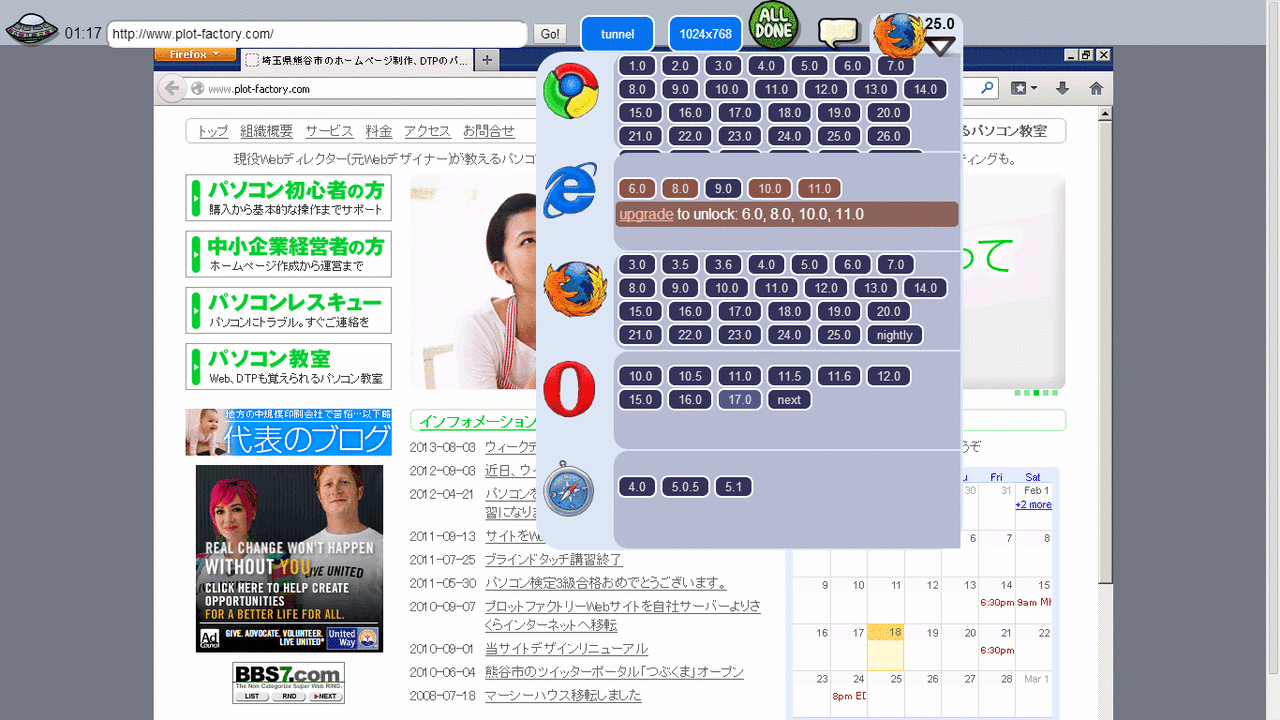Image resolution: width=1280 pixels, height=720 pixels.
Task: Select the Opera browser icon
Action: click(569, 389)
